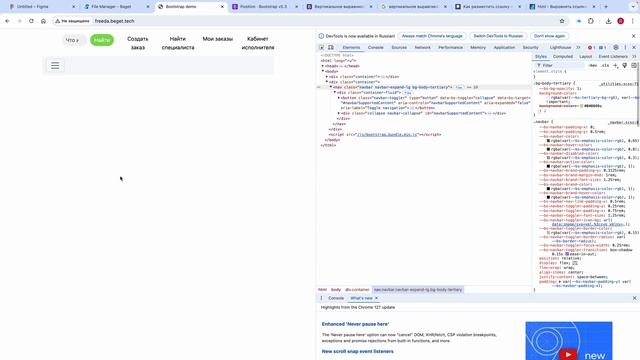Screen dimensions: 640x360
Task: Switch to Console tab in bottom drawer
Action: click(336, 298)
